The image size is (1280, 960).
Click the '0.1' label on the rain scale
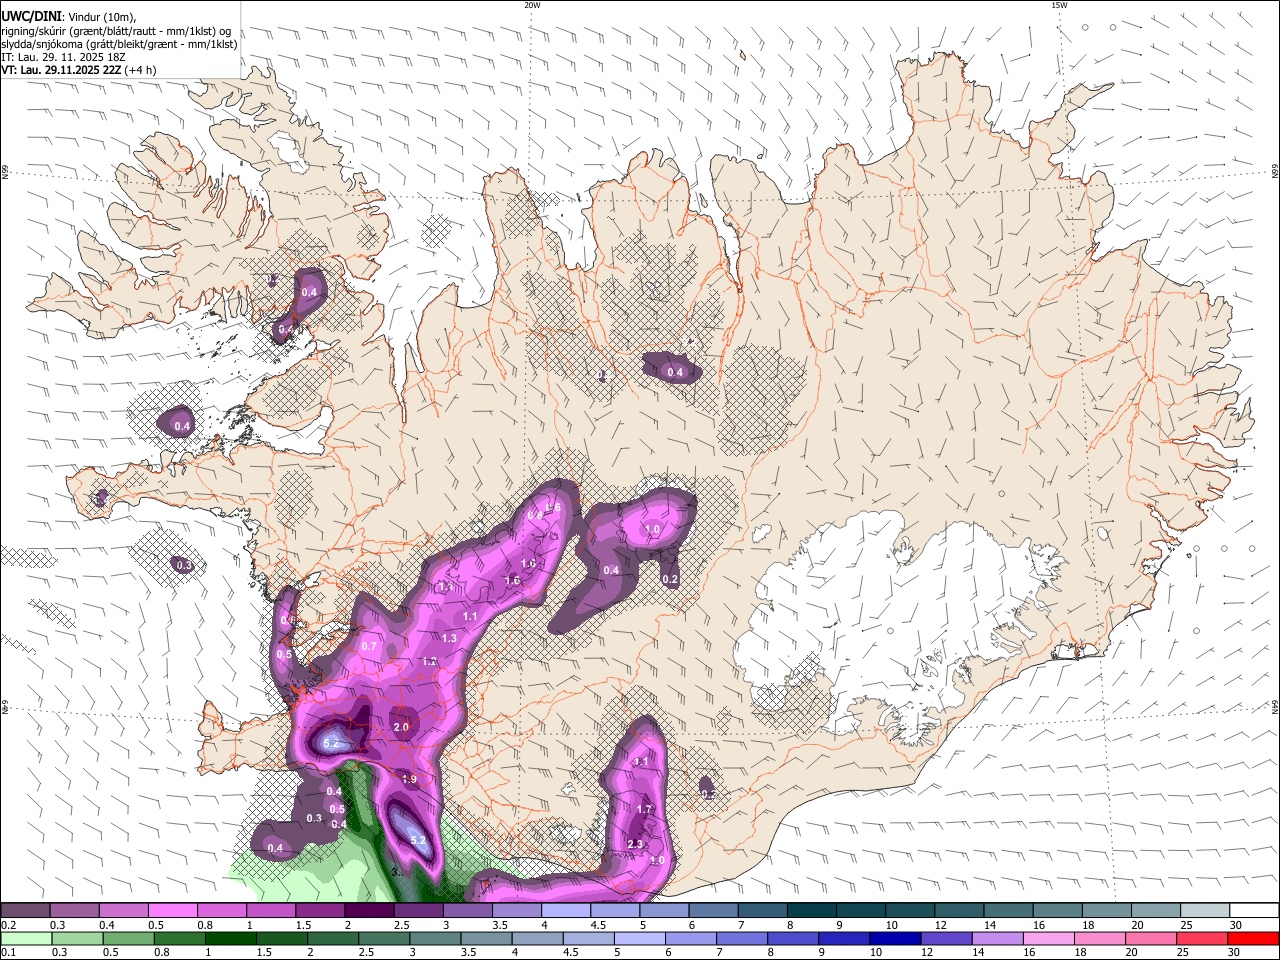(x=7, y=953)
